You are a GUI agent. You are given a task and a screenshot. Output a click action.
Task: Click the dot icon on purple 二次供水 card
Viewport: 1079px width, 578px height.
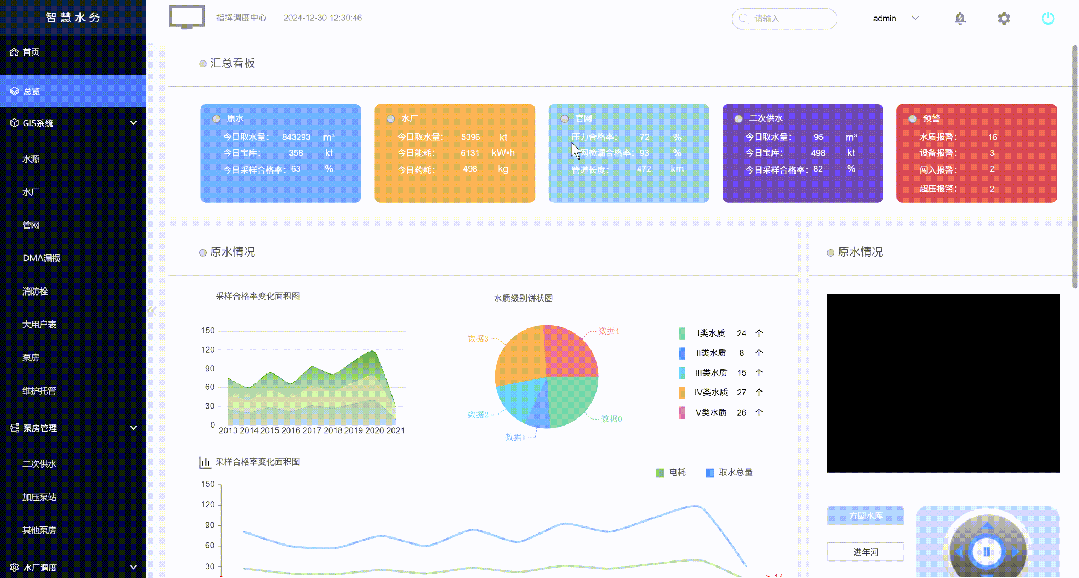point(738,118)
